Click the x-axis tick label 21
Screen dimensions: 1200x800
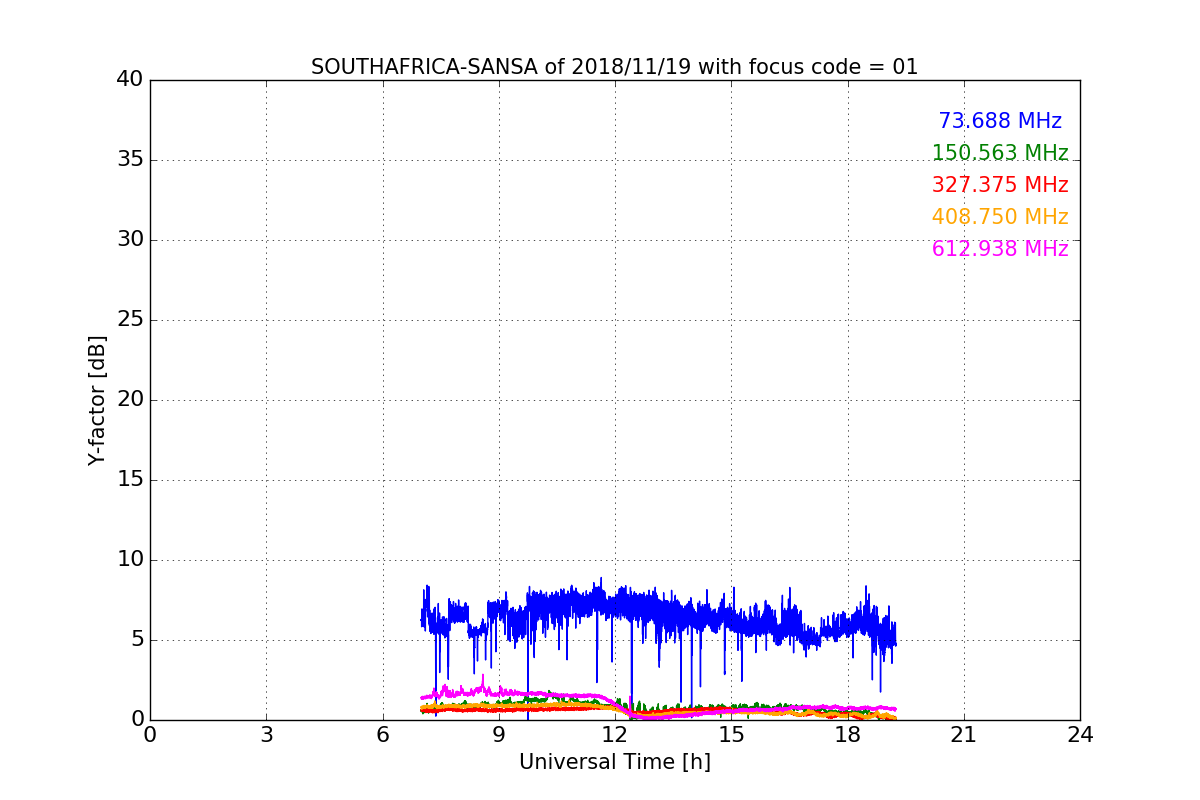pos(964,735)
